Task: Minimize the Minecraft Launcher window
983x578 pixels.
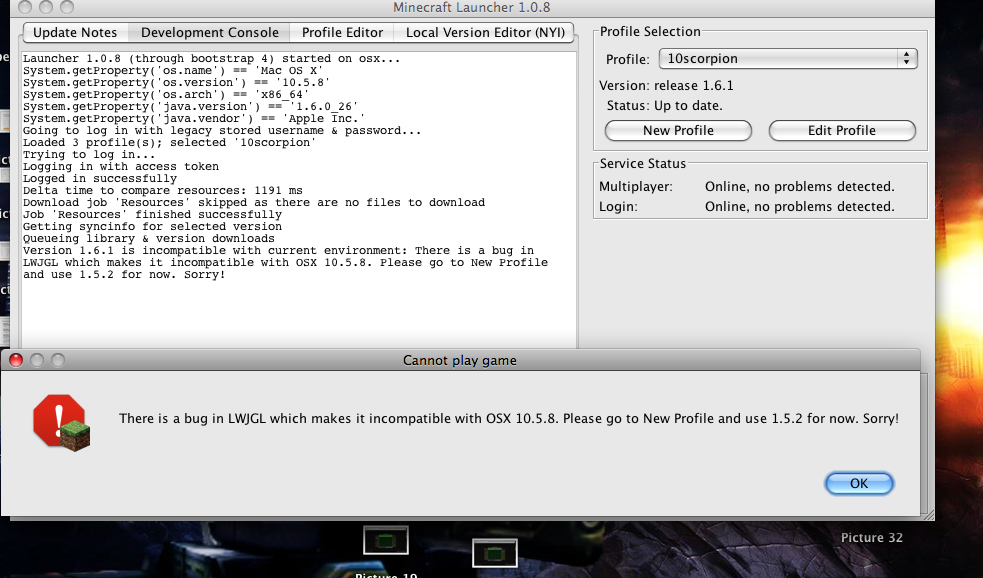Action: 46,7
